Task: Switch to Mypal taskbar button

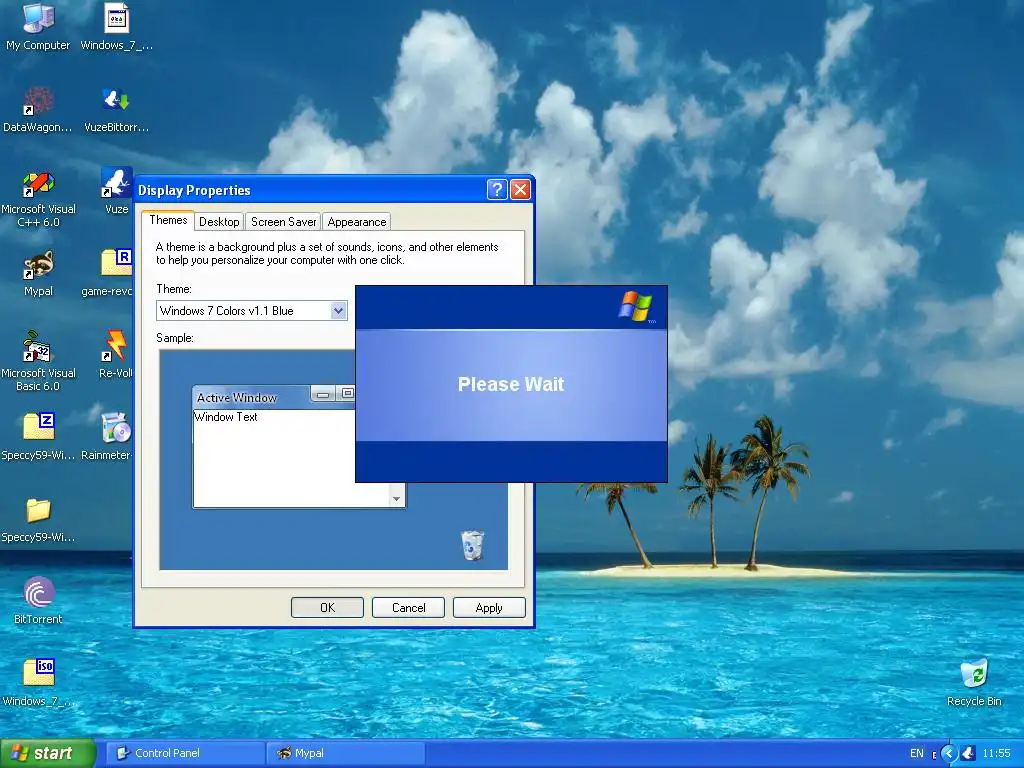Action: coord(346,753)
